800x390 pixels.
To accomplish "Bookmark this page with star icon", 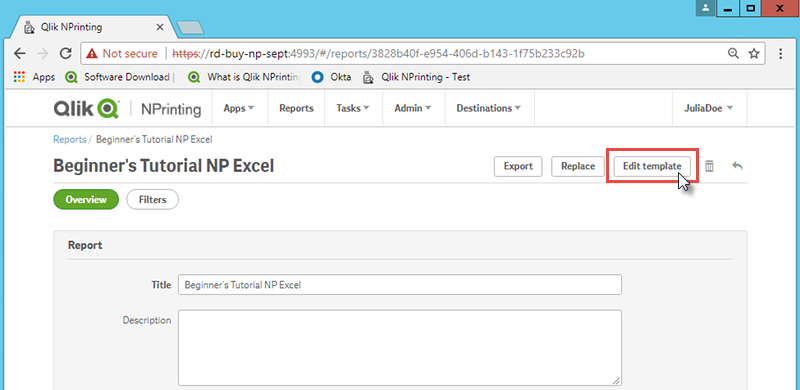I will tap(754, 54).
